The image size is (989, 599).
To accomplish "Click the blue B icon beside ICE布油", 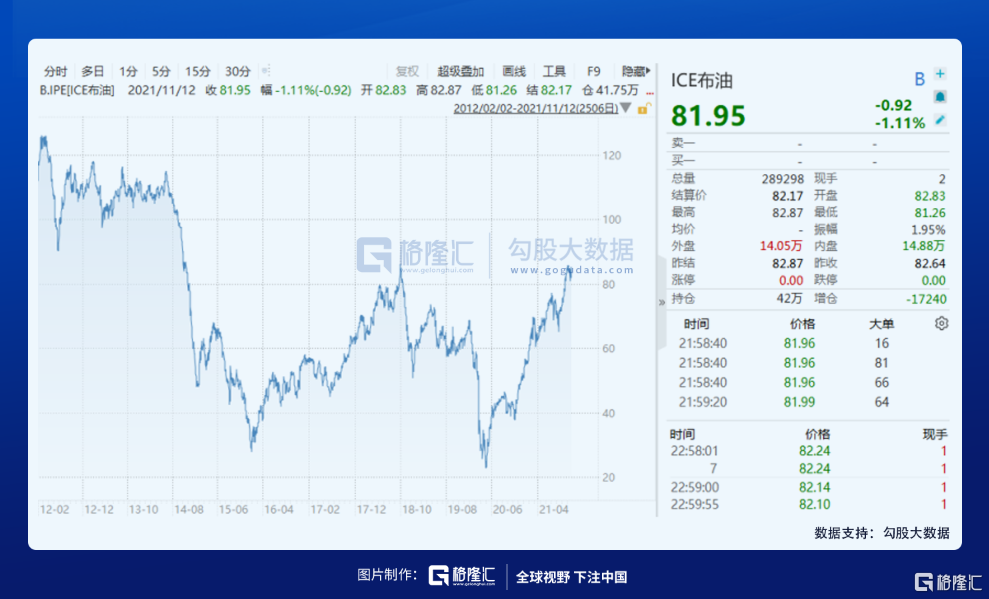I will [x=919, y=79].
